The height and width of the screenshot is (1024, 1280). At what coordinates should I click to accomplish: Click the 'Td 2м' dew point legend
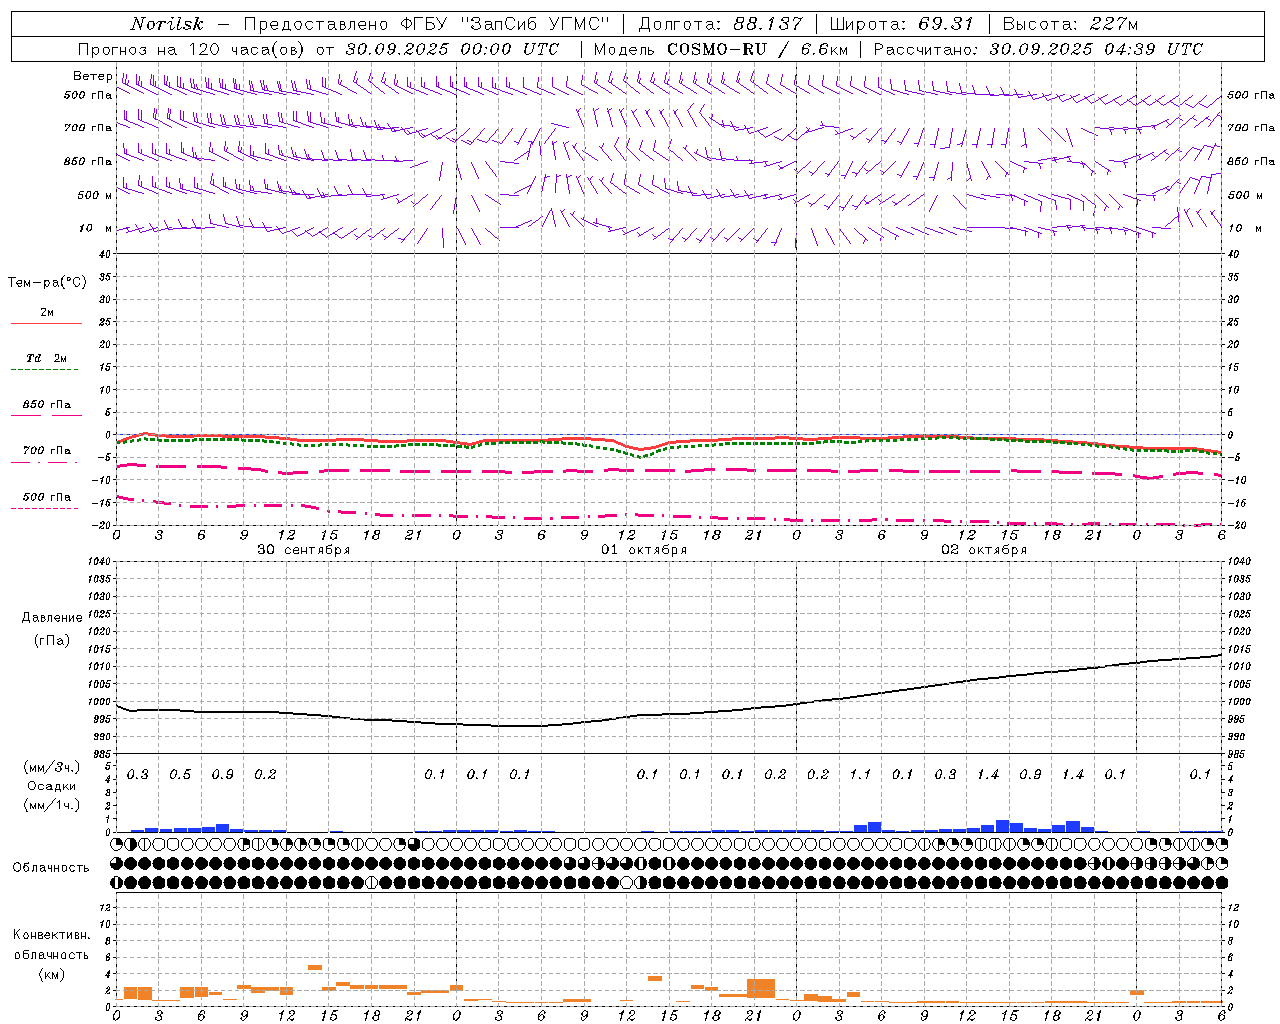(47, 358)
